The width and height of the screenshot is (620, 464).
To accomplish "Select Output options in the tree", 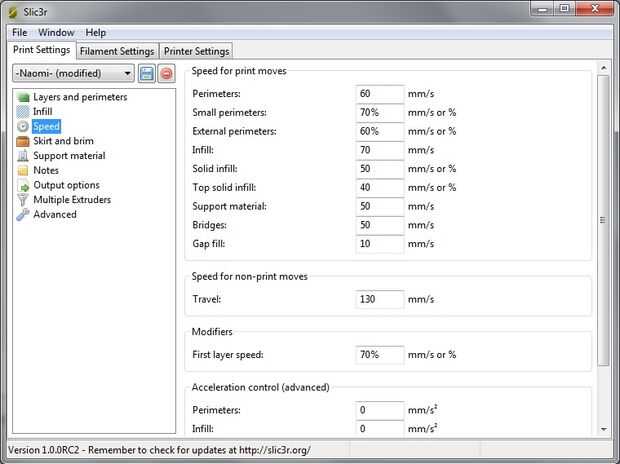I will (x=66, y=185).
